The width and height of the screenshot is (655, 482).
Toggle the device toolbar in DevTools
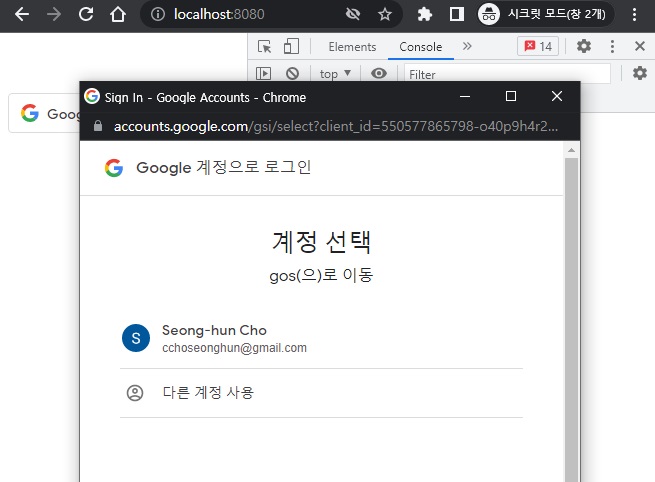[291, 46]
